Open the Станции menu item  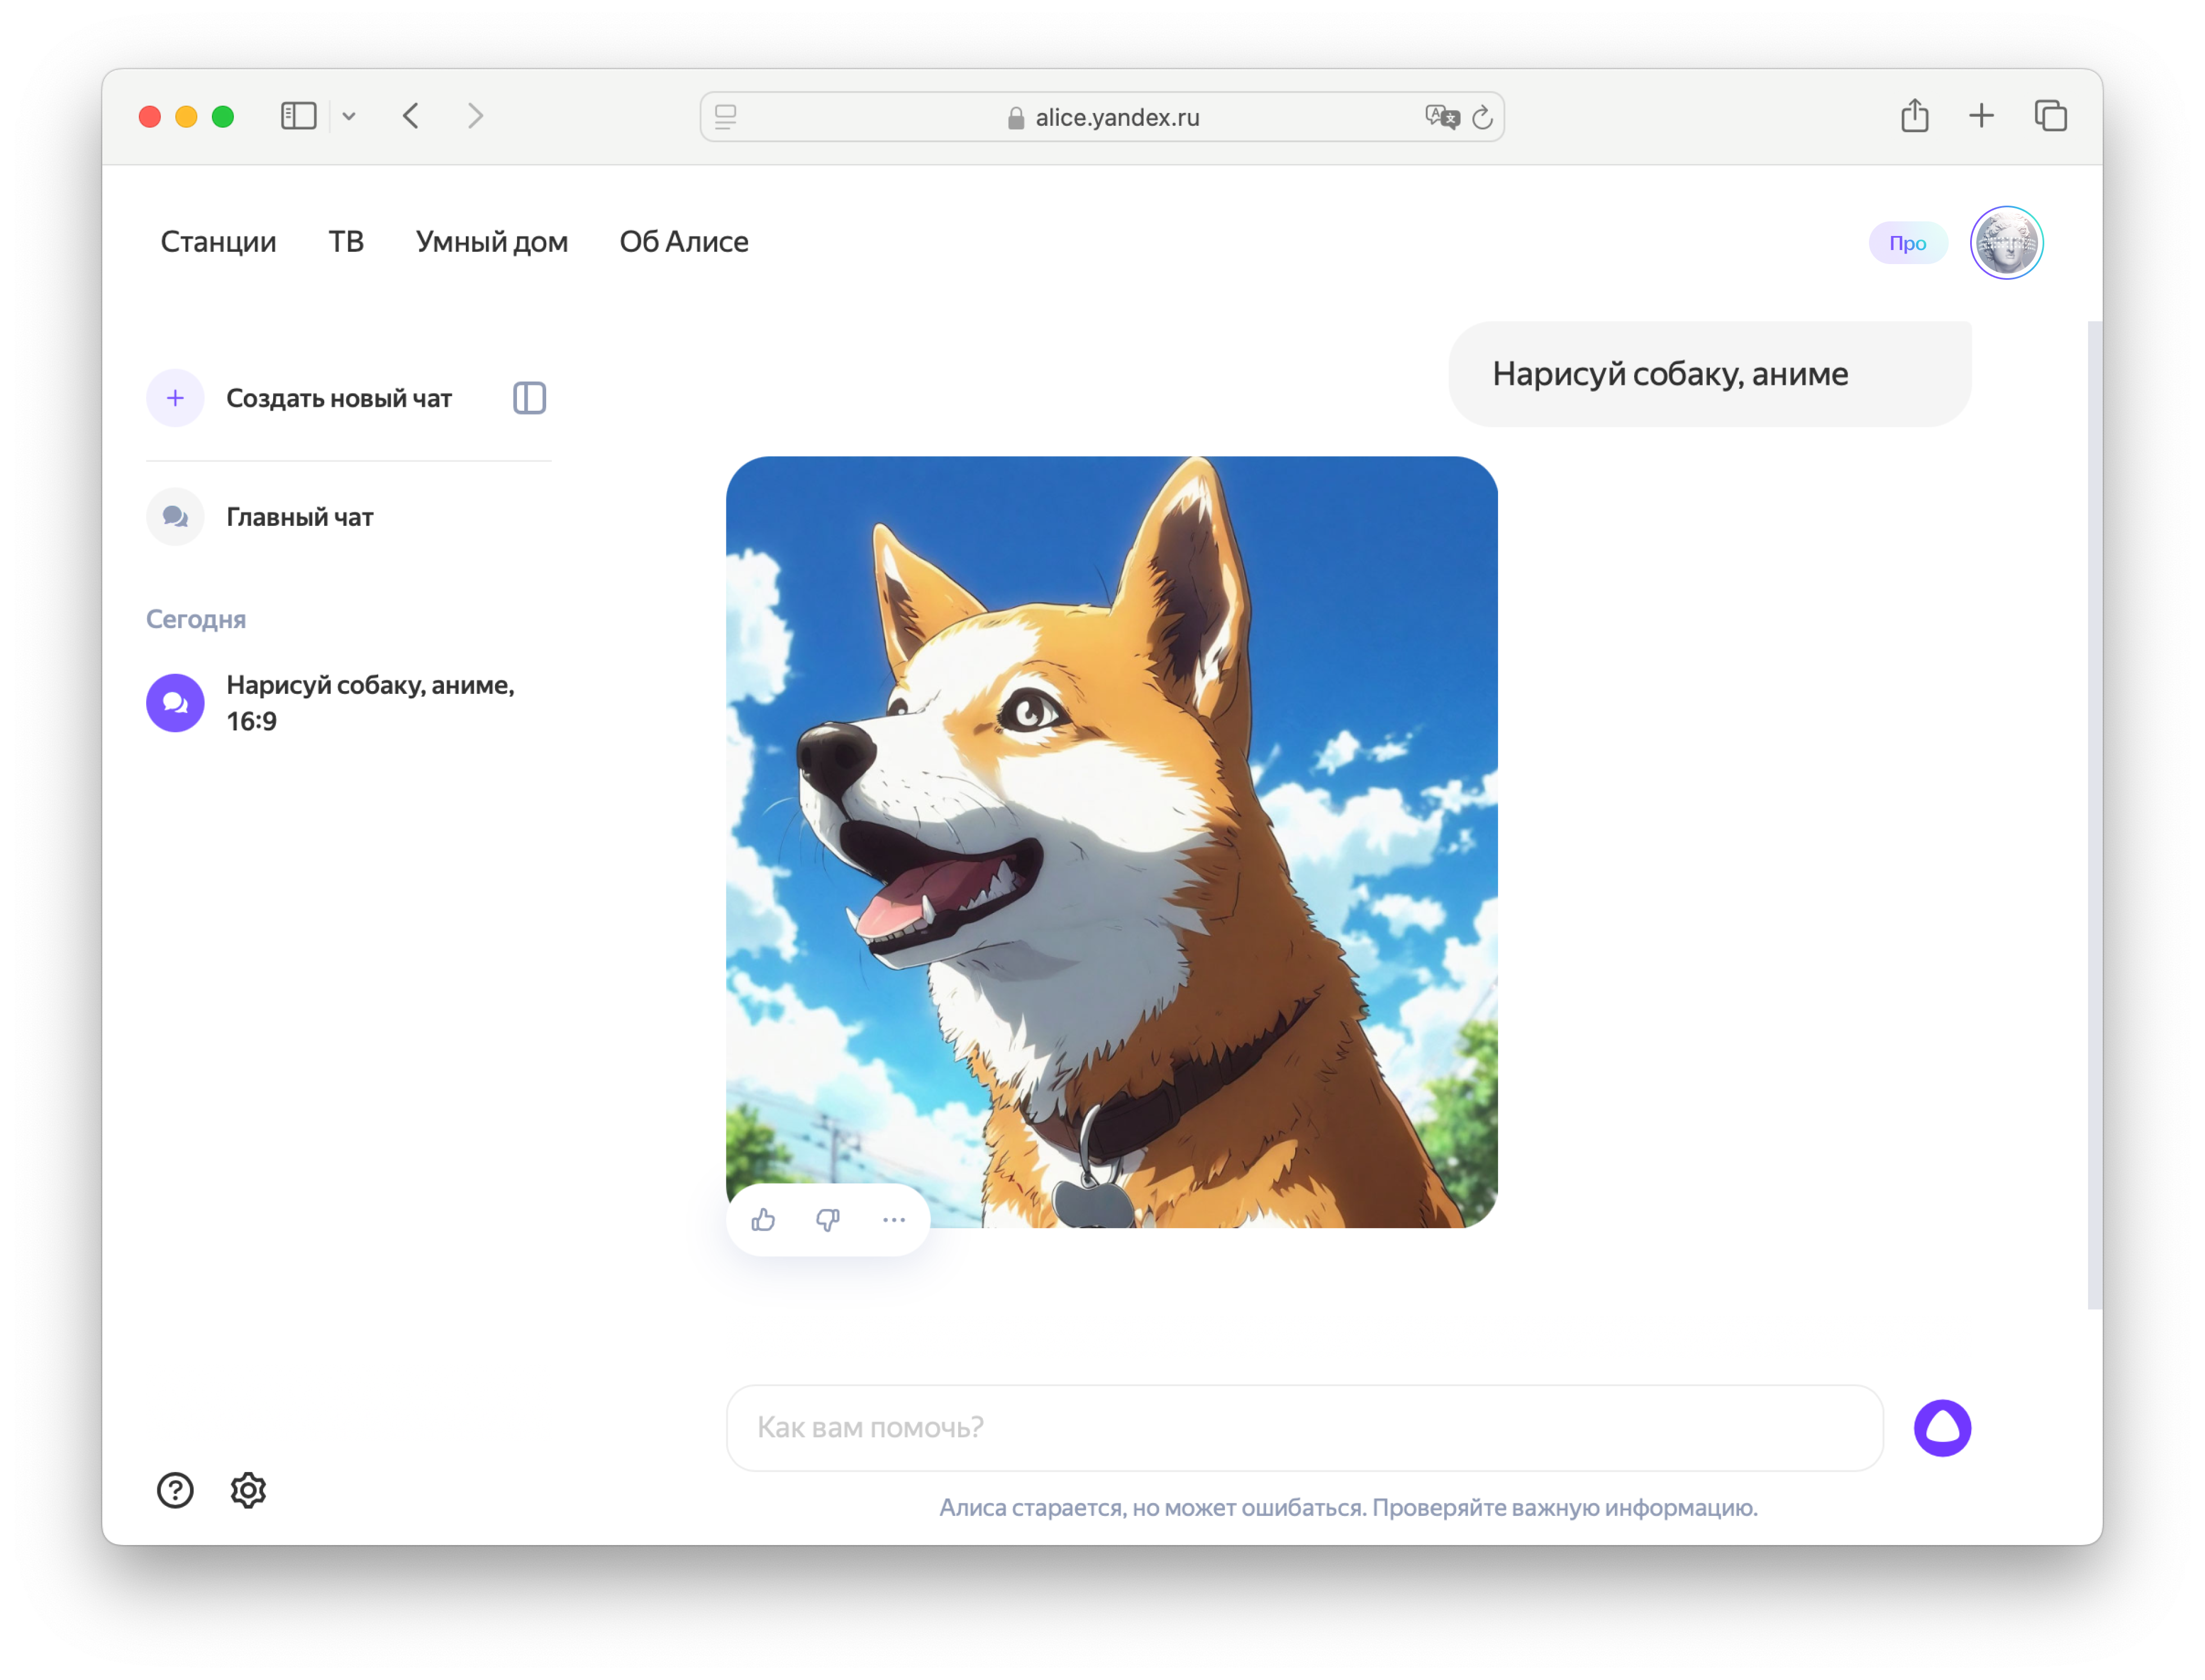[x=218, y=242]
